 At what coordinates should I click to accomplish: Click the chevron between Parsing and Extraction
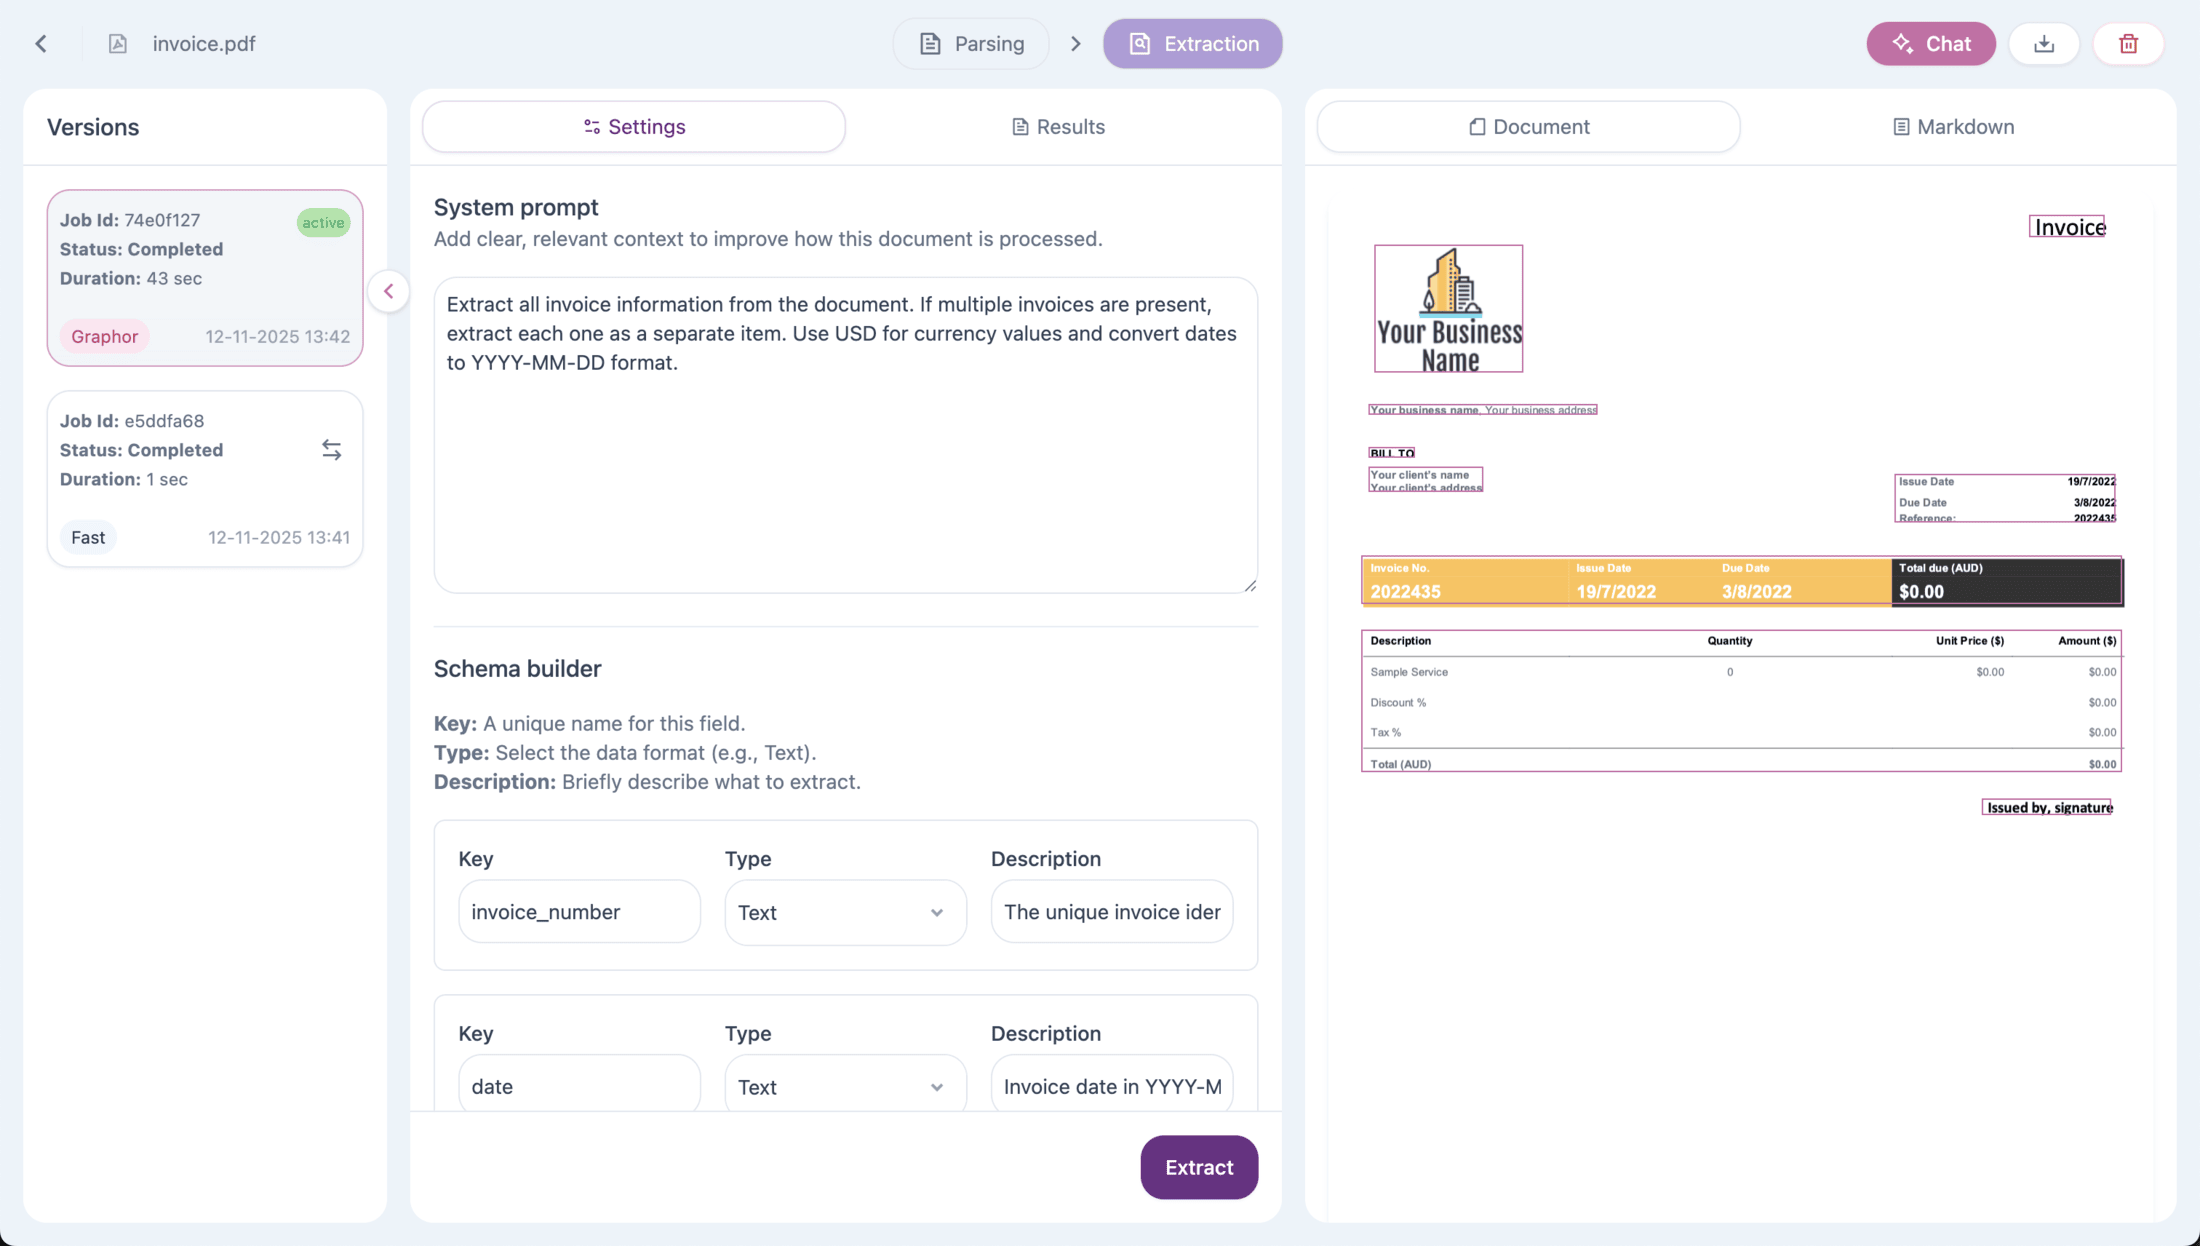tap(1076, 44)
